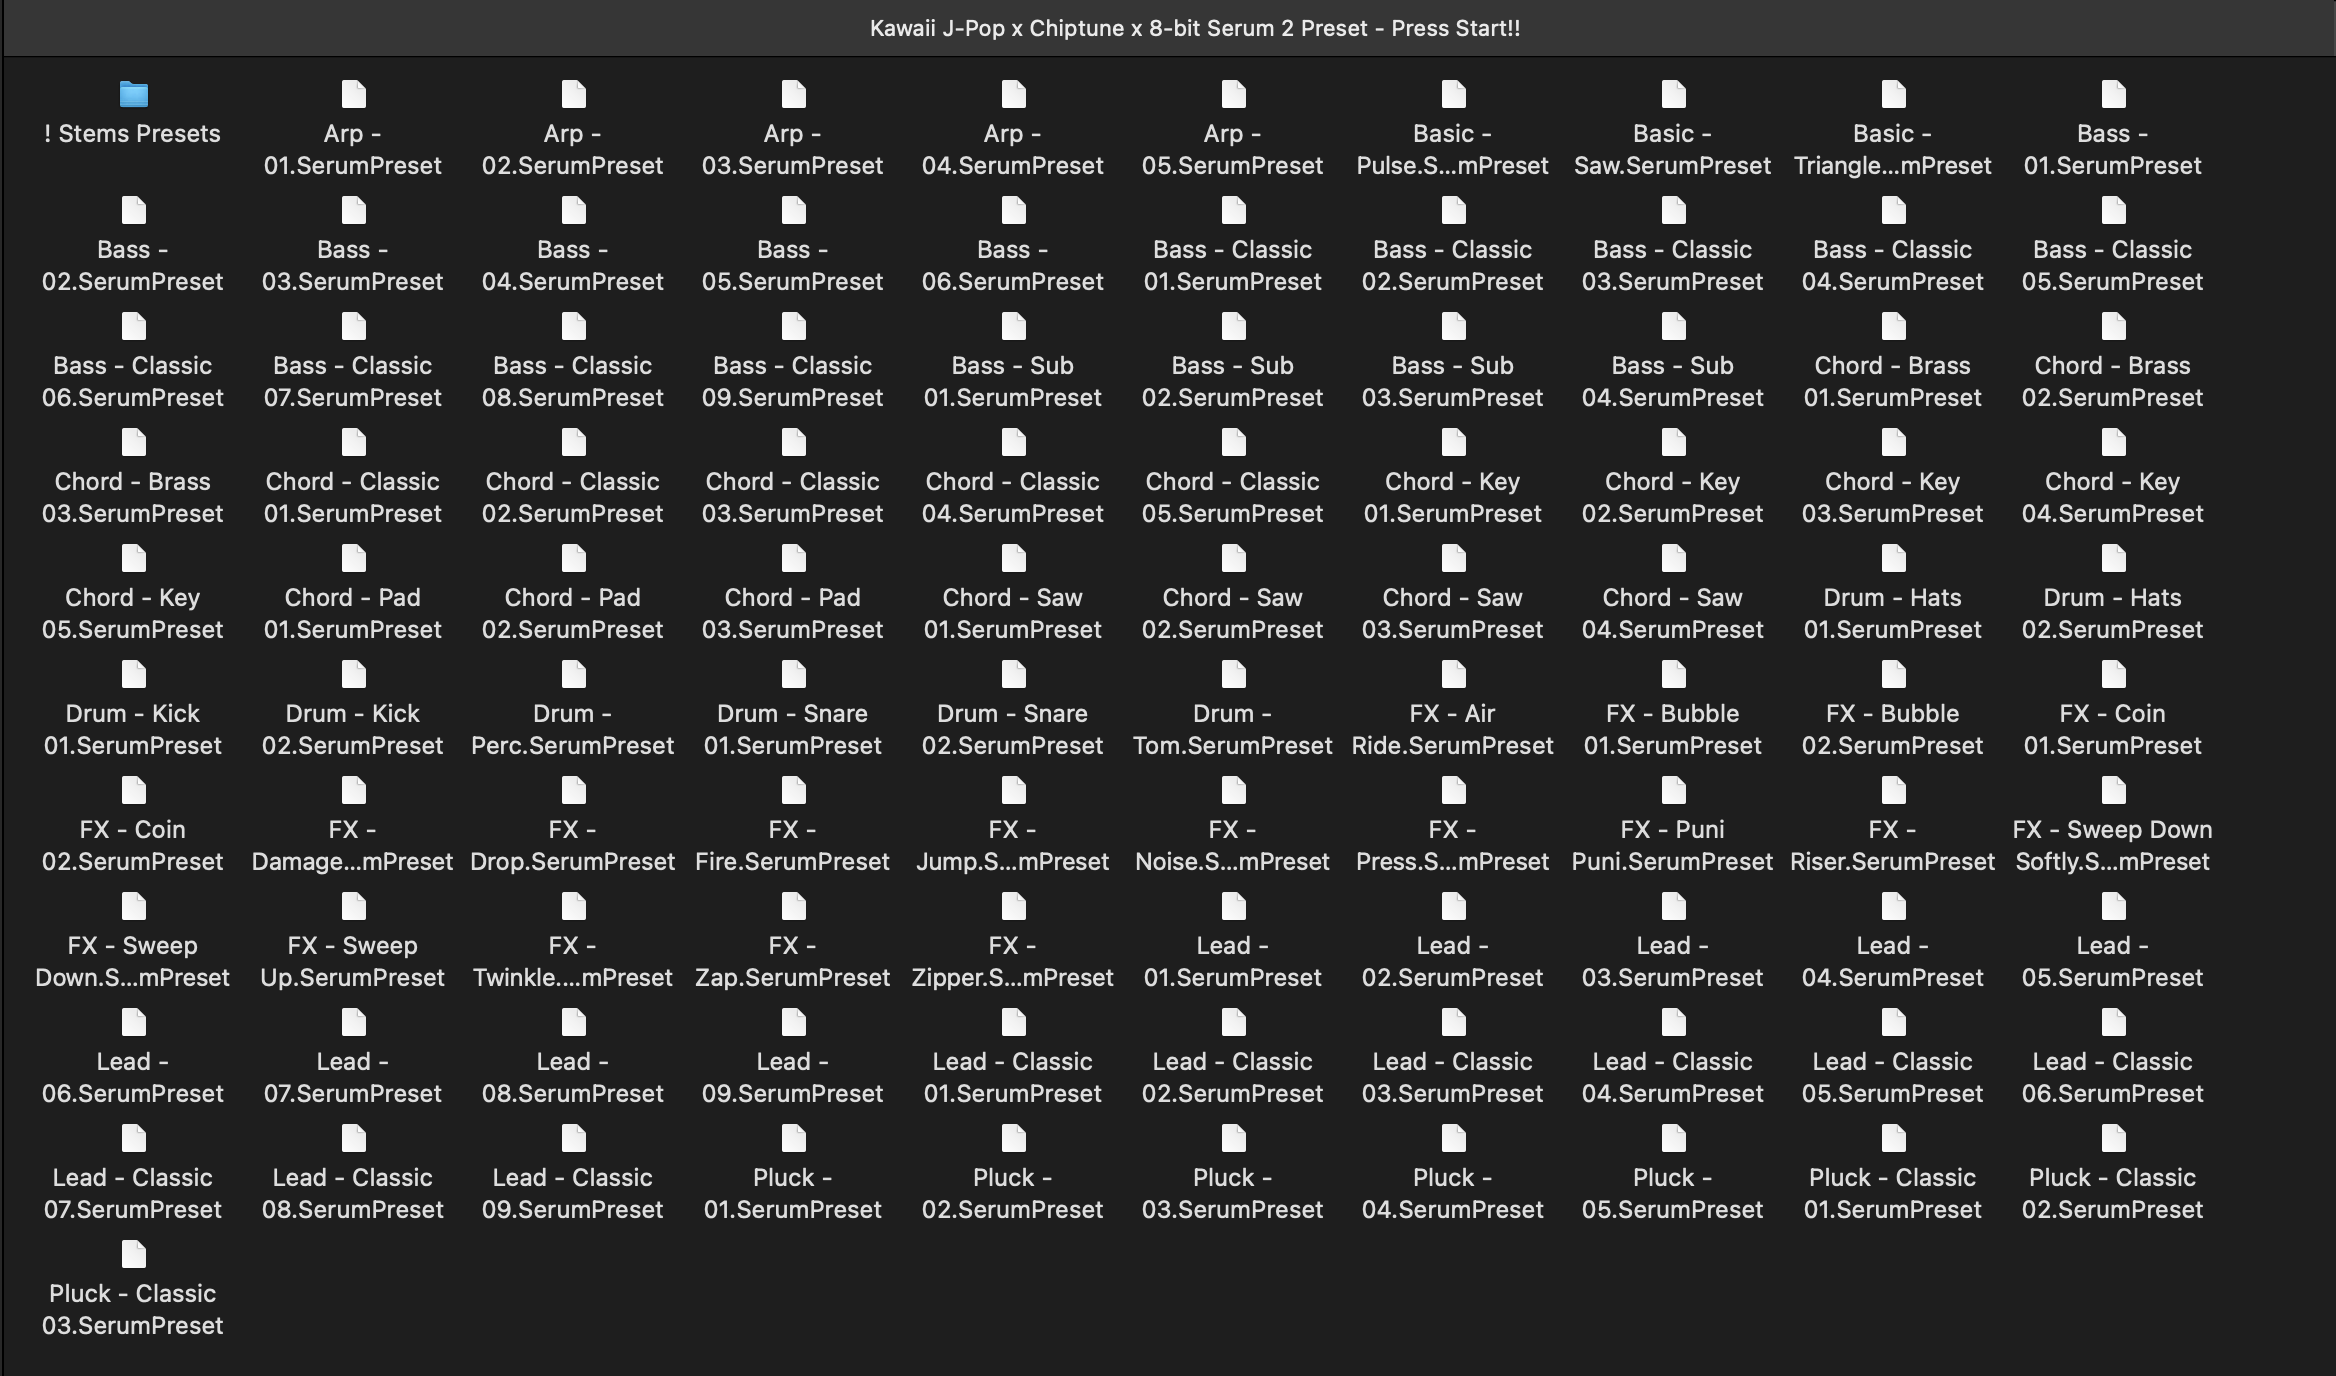Select the Bass - Sub 01.SerumPreset file icon
Image resolution: width=2336 pixels, height=1376 pixels.
tap(1013, 327)
